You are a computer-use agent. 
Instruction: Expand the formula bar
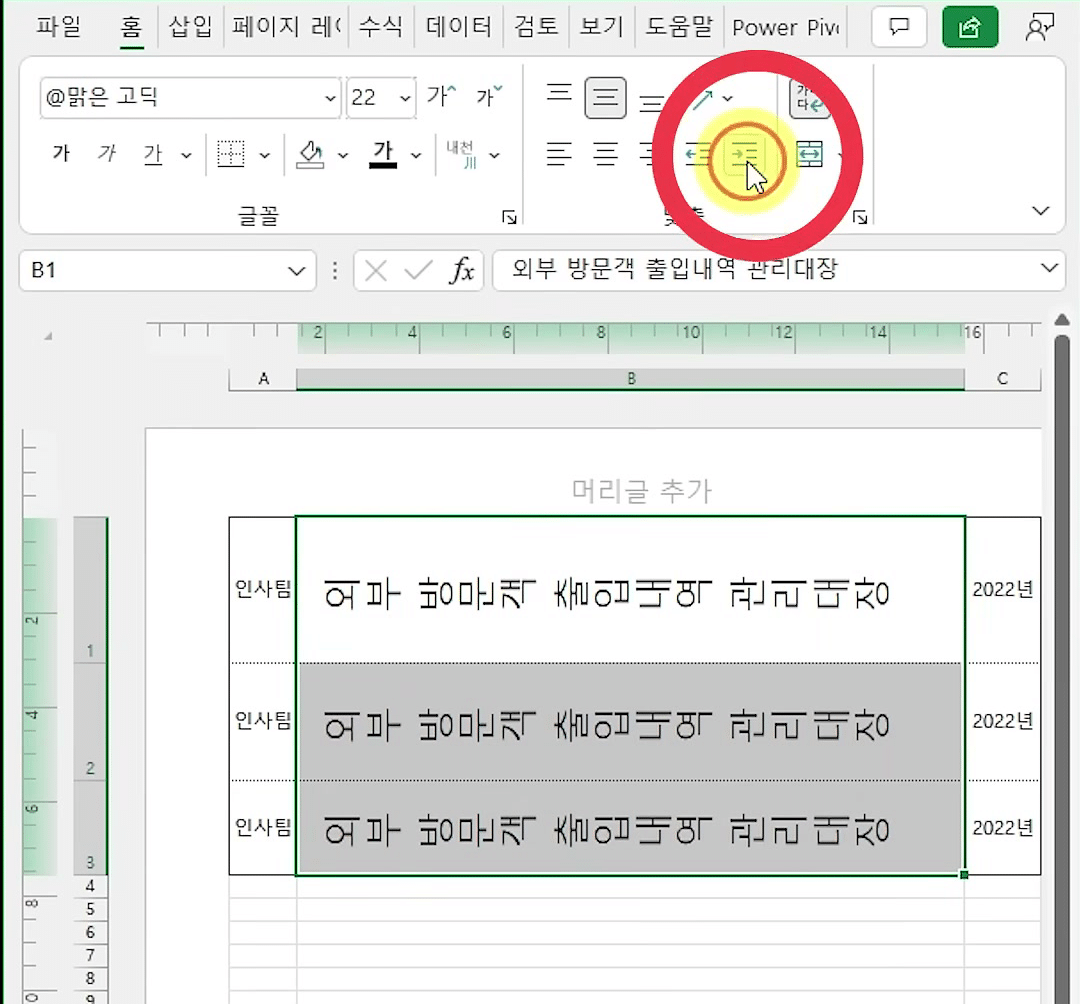tap(1049, 269)
